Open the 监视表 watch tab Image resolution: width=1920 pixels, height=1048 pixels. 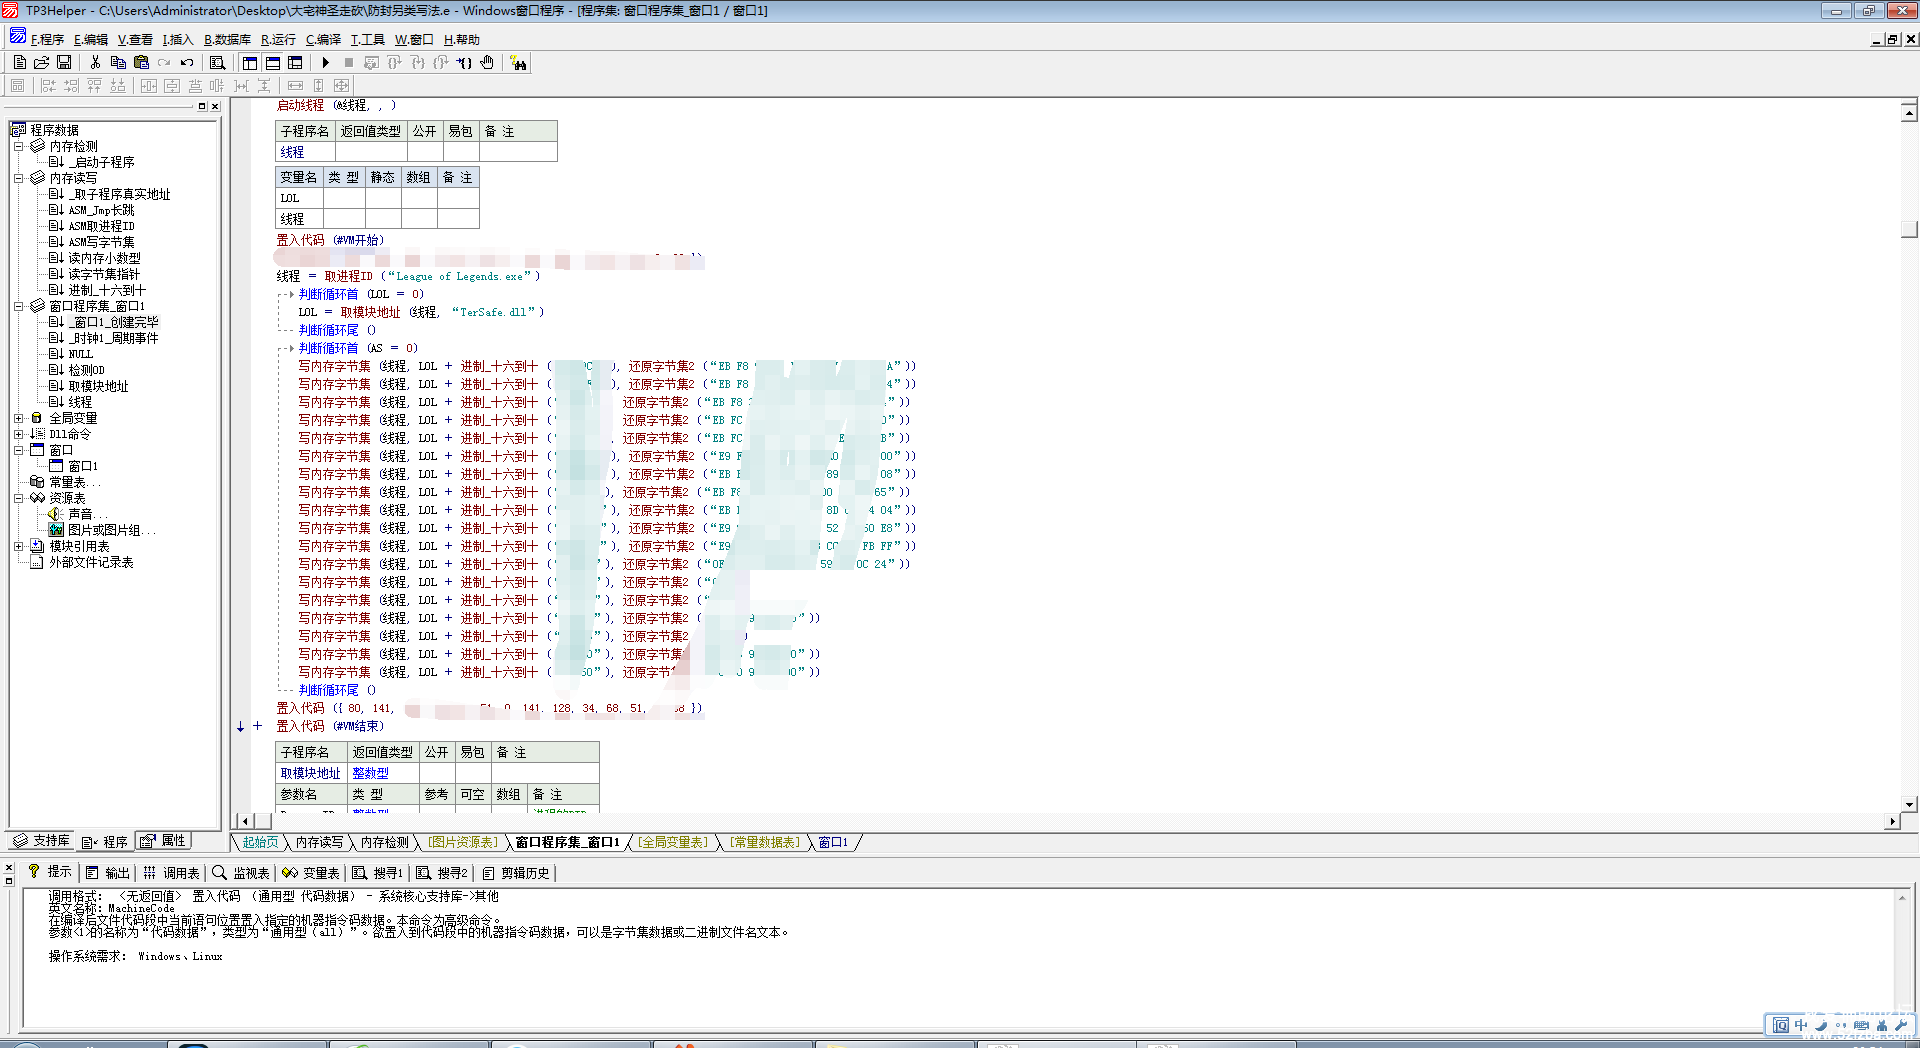241,873
